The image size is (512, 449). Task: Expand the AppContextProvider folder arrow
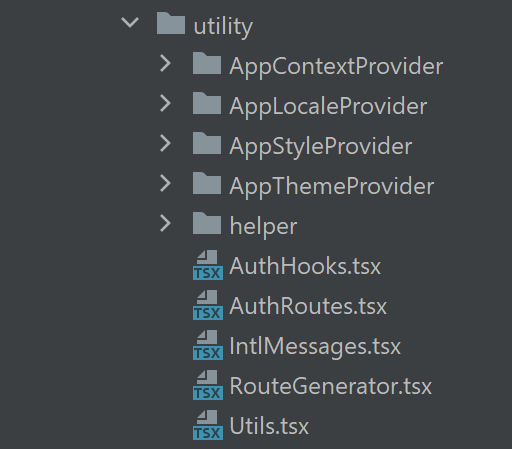(x=165, y=63)
